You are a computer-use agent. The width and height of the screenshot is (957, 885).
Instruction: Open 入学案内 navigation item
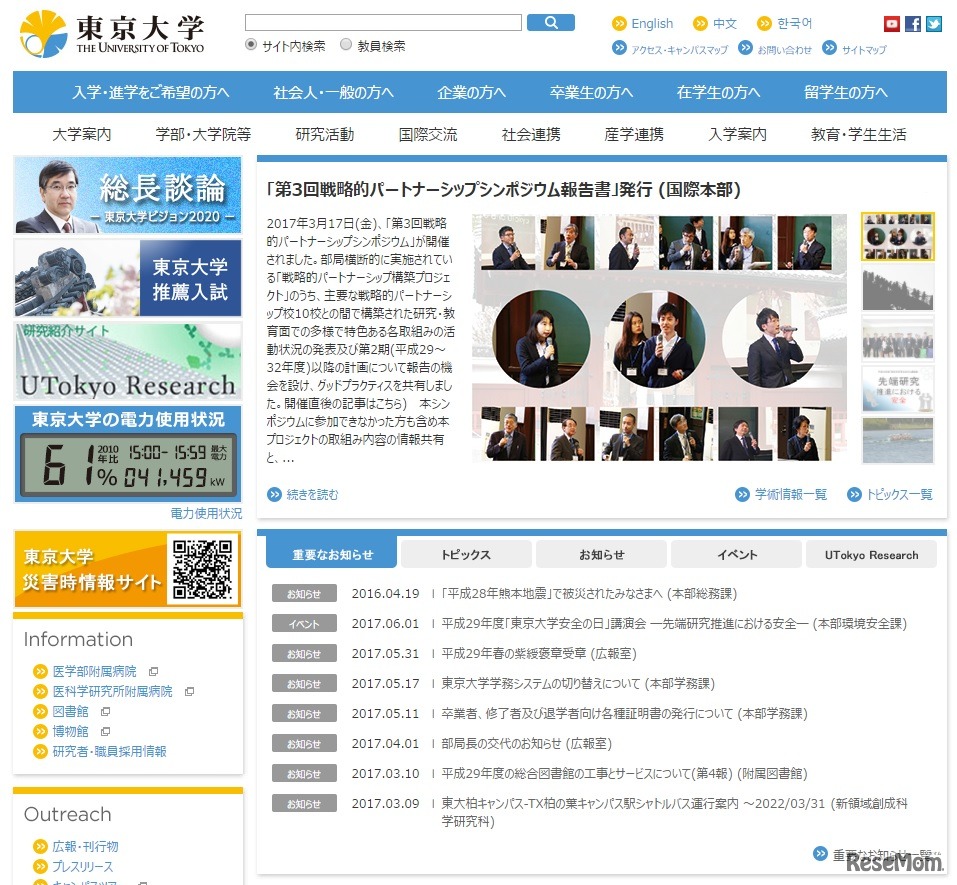pyautogui.click(x=737, y=134)
